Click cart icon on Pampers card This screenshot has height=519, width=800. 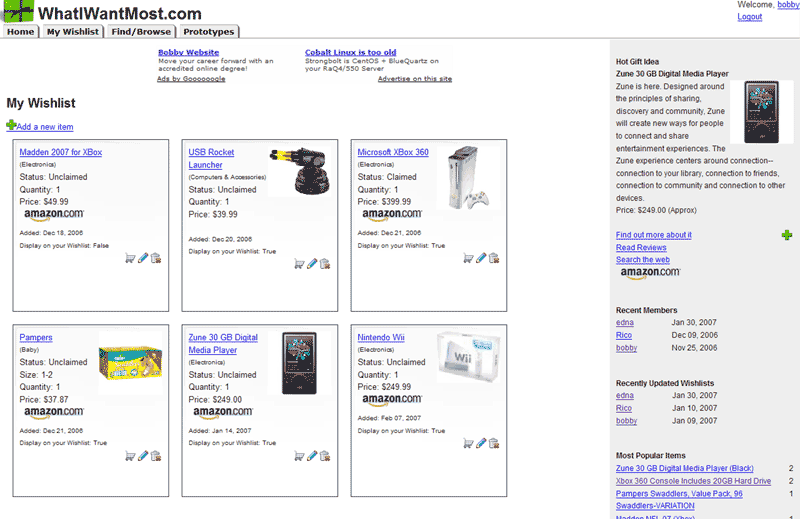pos(130,456)
